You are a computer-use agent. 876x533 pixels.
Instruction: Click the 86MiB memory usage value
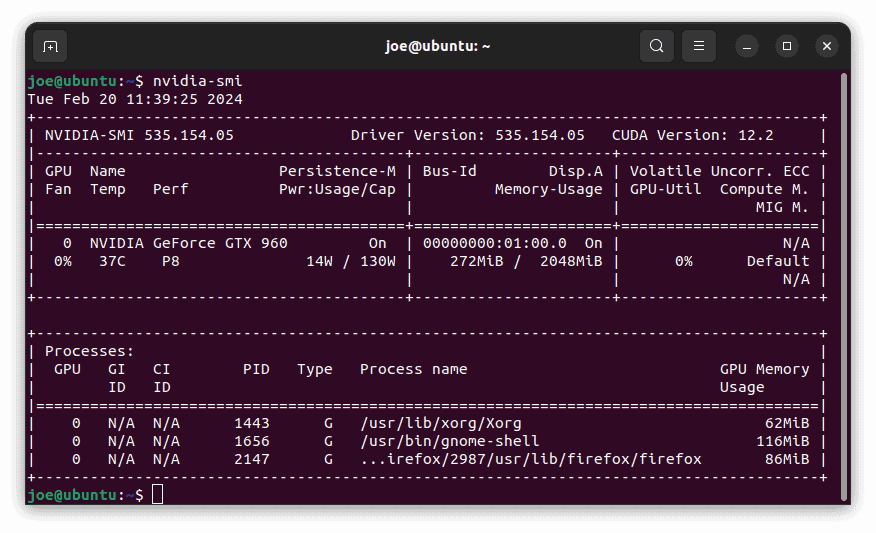pyautogui.click(x=787, y=459)
